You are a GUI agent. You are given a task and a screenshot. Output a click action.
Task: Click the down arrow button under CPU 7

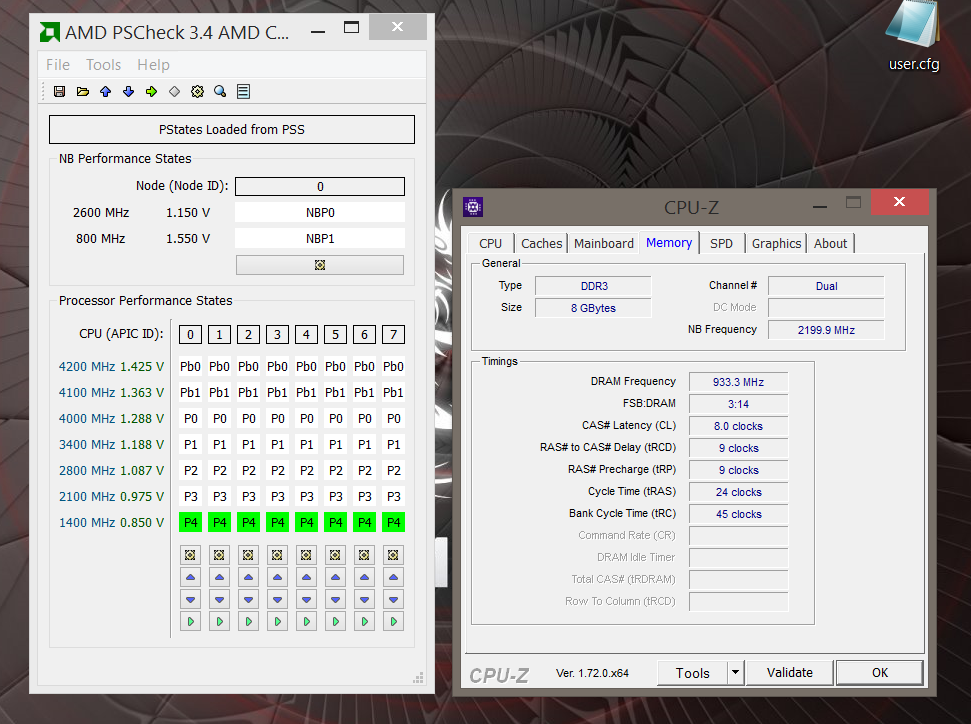[393, 600]
